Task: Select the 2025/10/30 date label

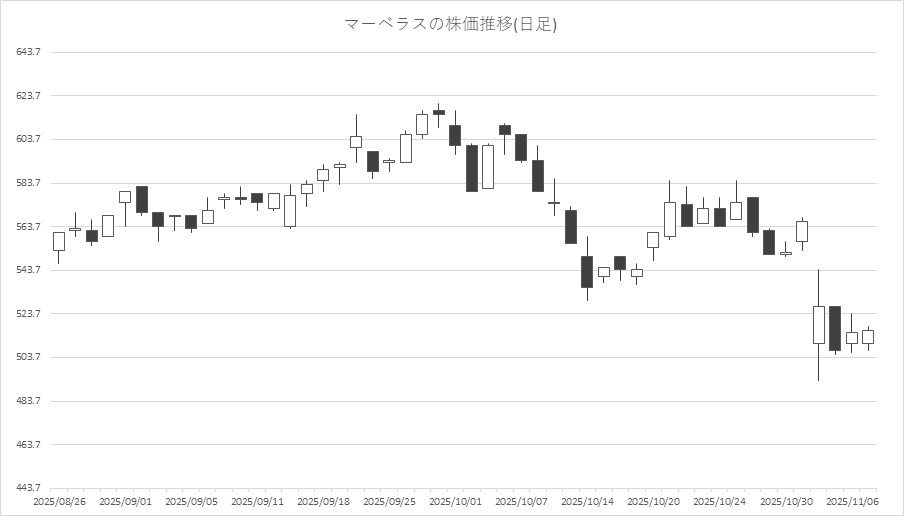Action: point(786,501)
